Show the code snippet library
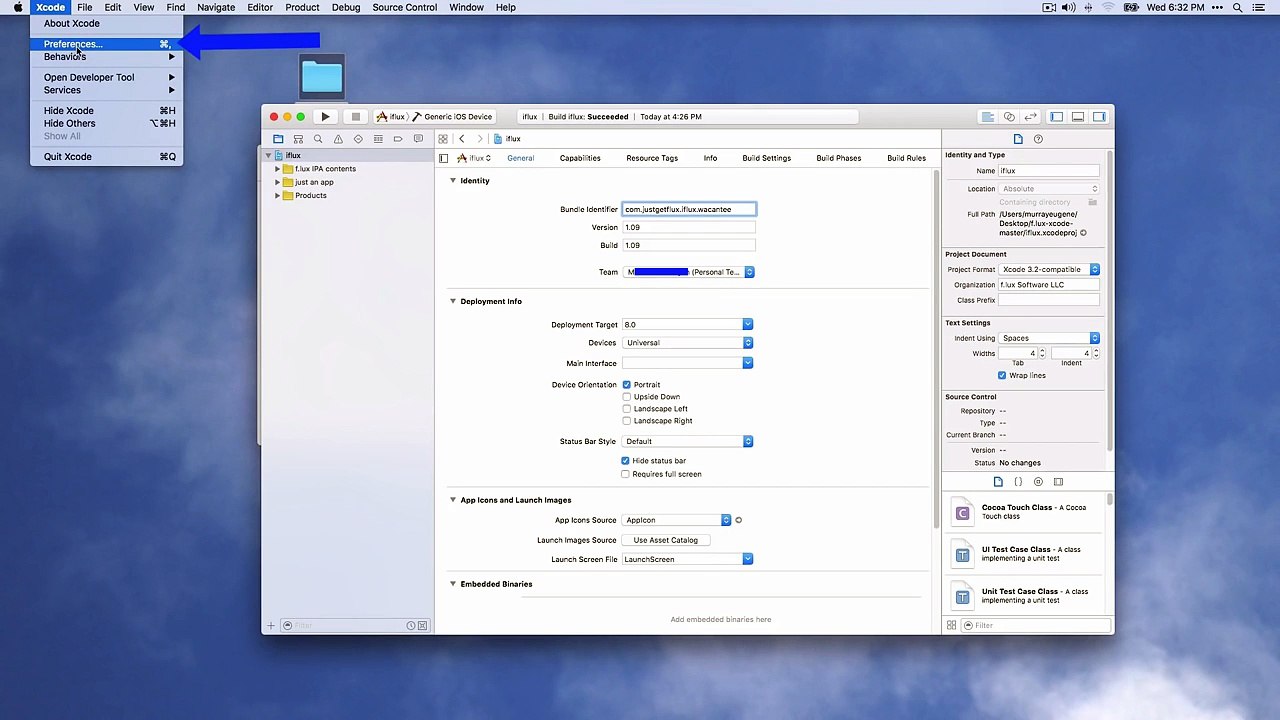 1018,482
